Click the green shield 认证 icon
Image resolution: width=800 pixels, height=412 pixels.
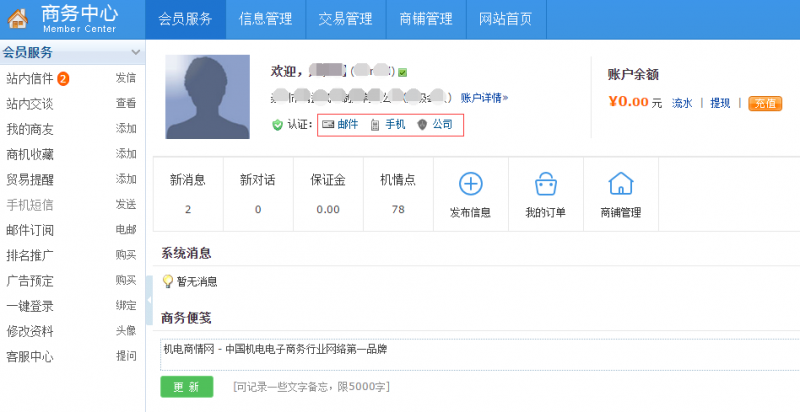tap(277, 125)
